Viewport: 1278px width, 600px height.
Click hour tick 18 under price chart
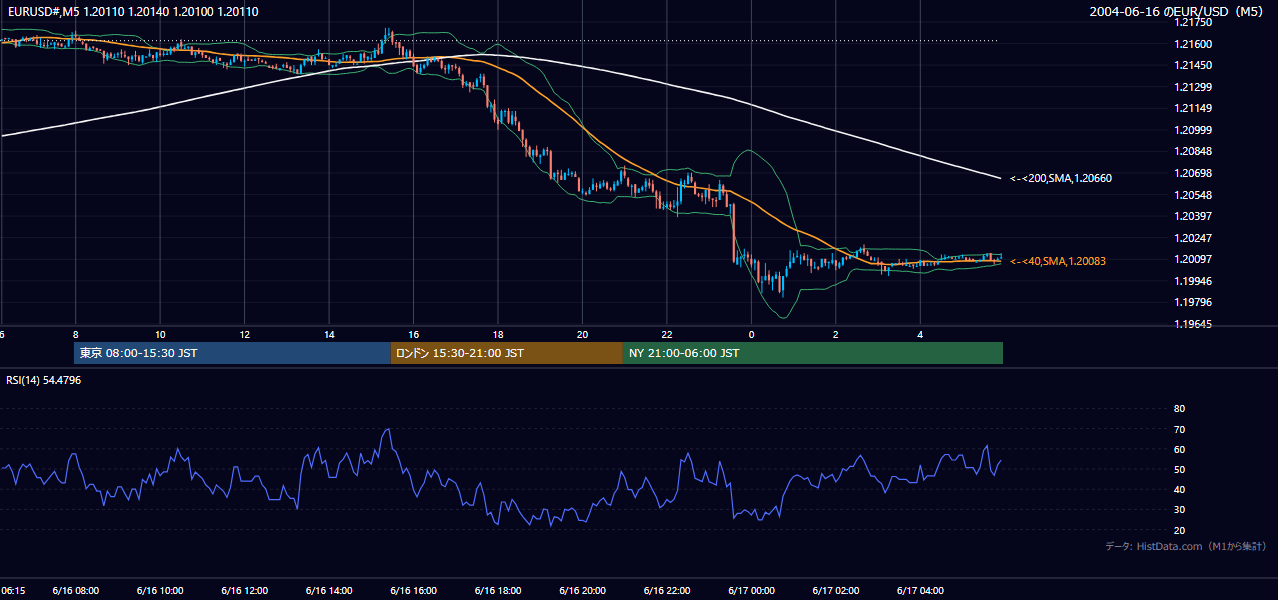pyautogui.click(x=498, y=334)
